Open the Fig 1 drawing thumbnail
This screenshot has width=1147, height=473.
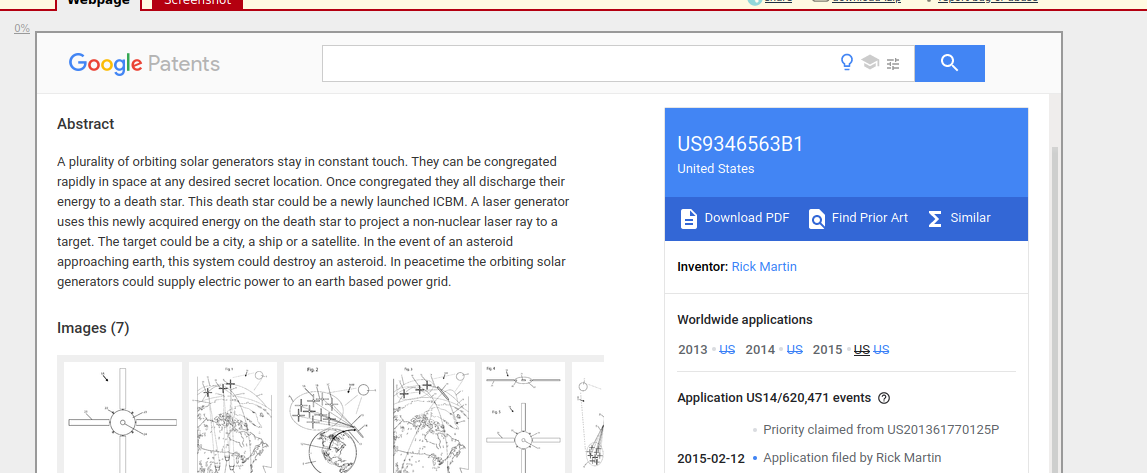coord(233,417)
